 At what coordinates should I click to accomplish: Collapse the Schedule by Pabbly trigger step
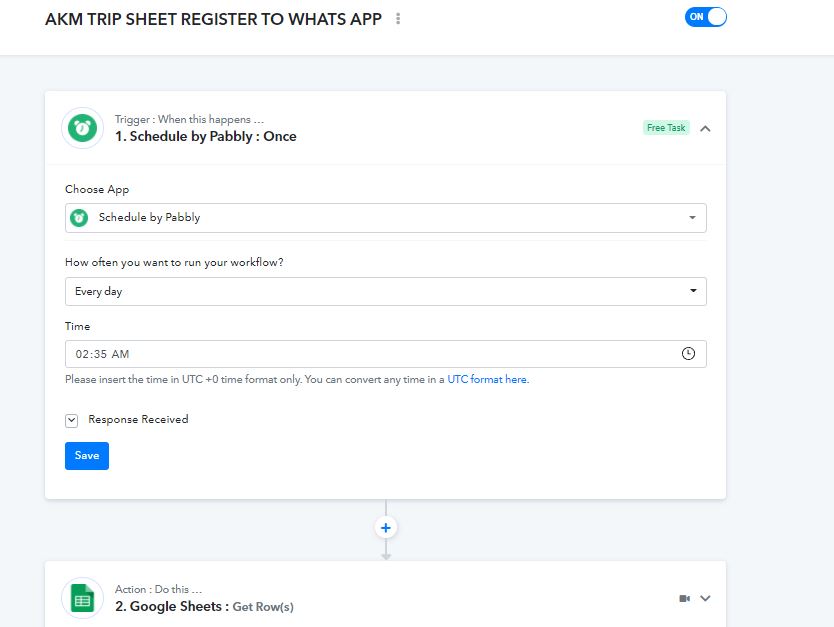point(705,129)
